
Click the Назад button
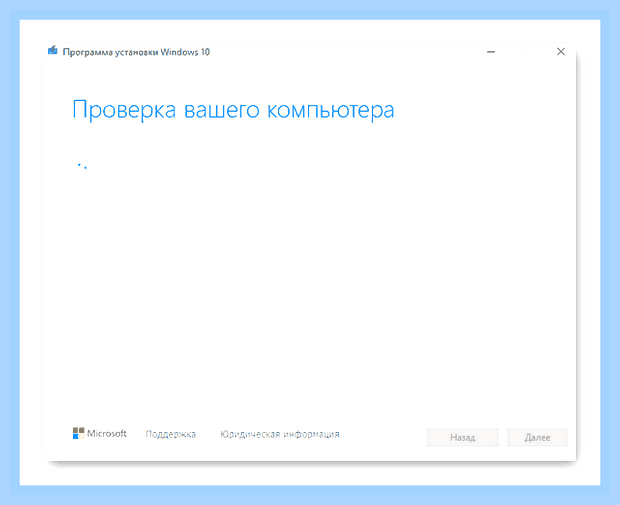pyautogui.click(x=462, y=437)
